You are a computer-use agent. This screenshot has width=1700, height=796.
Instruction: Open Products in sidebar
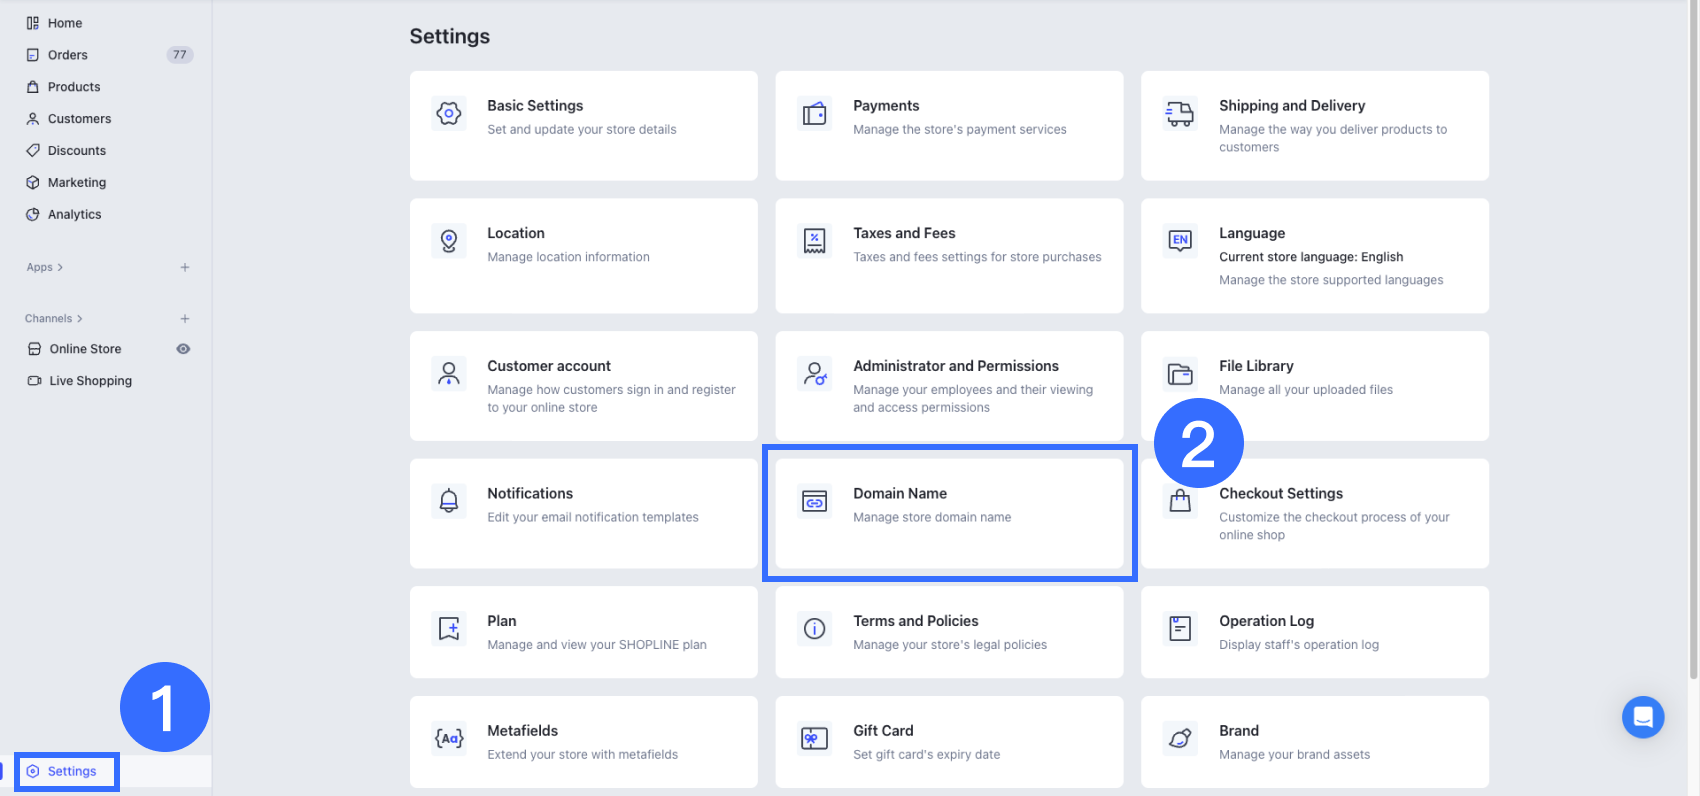[74, 87]
